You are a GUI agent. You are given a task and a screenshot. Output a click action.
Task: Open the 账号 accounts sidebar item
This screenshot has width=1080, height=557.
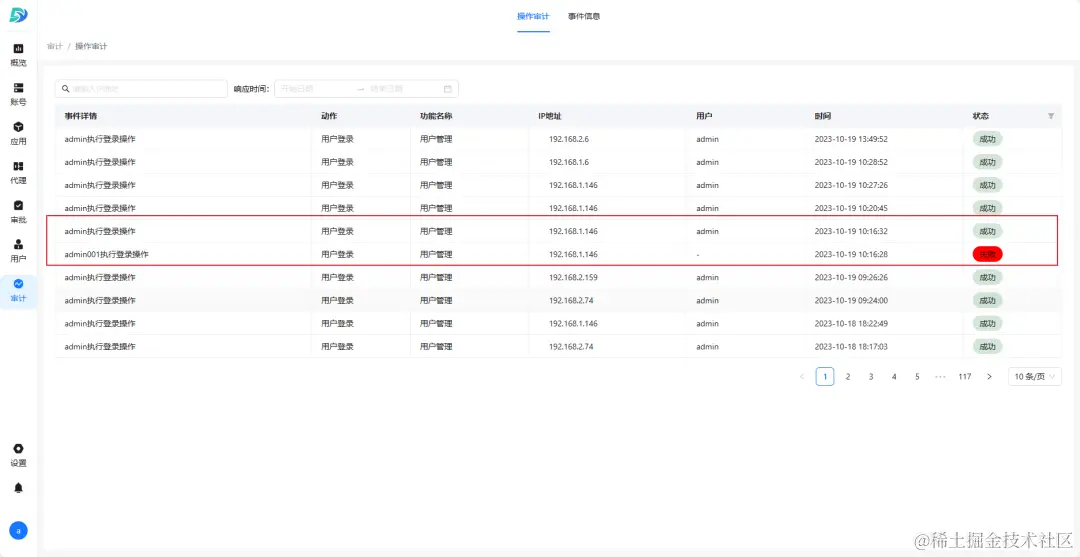point(19,94)
